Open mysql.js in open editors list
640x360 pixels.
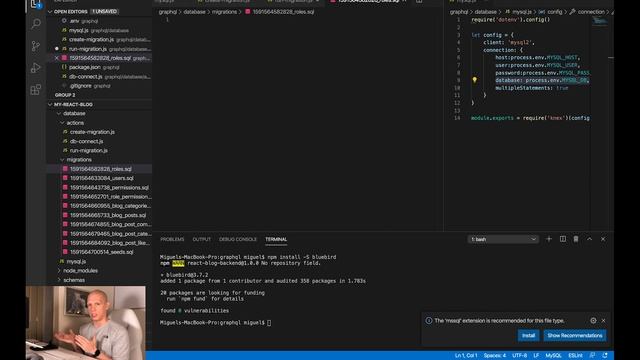pos(100,30)
